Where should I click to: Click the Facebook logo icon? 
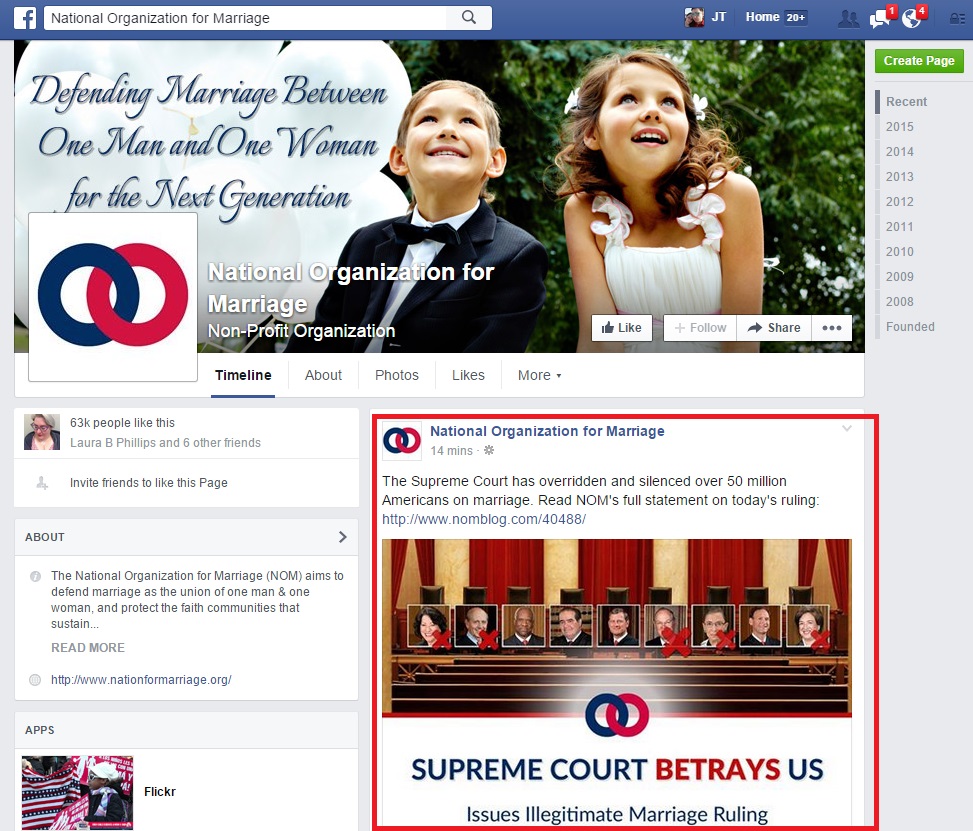point(25,18)
